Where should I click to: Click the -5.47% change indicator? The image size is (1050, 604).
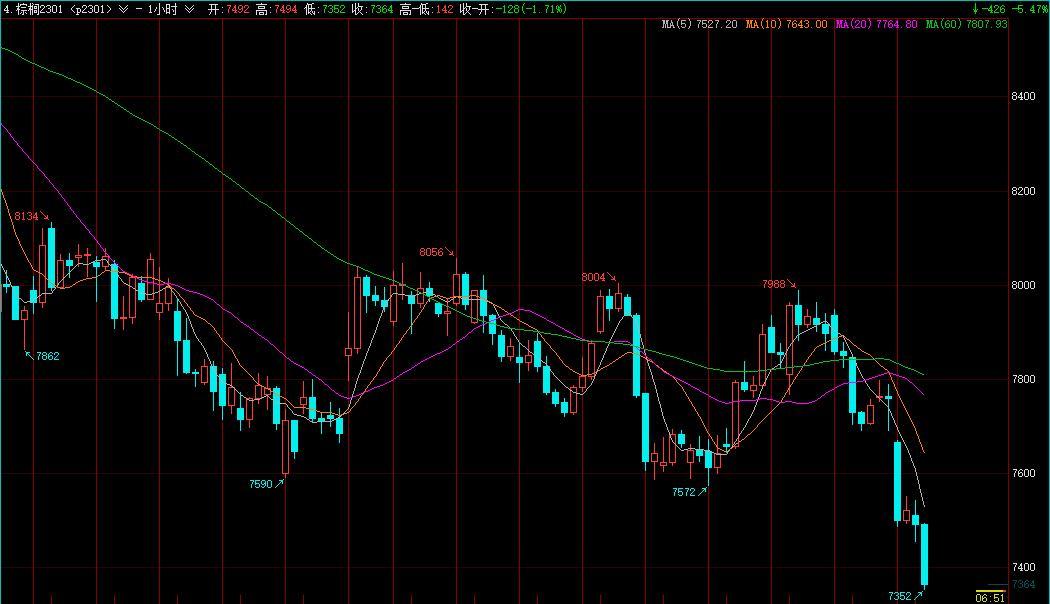(1030, 9)
